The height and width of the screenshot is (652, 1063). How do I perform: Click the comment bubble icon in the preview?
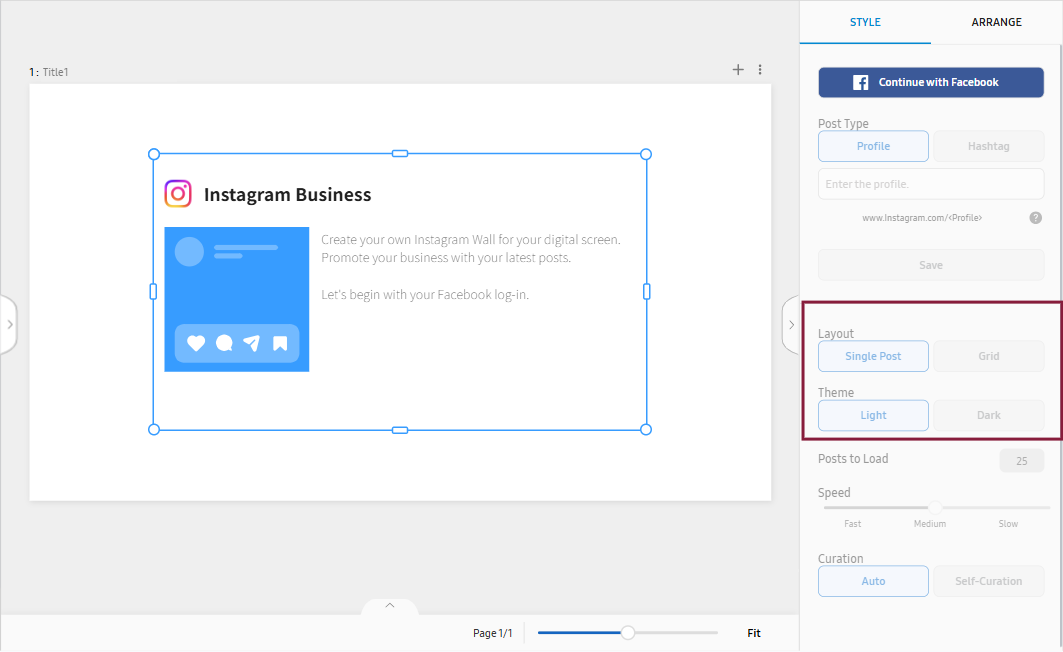(224, 344)
